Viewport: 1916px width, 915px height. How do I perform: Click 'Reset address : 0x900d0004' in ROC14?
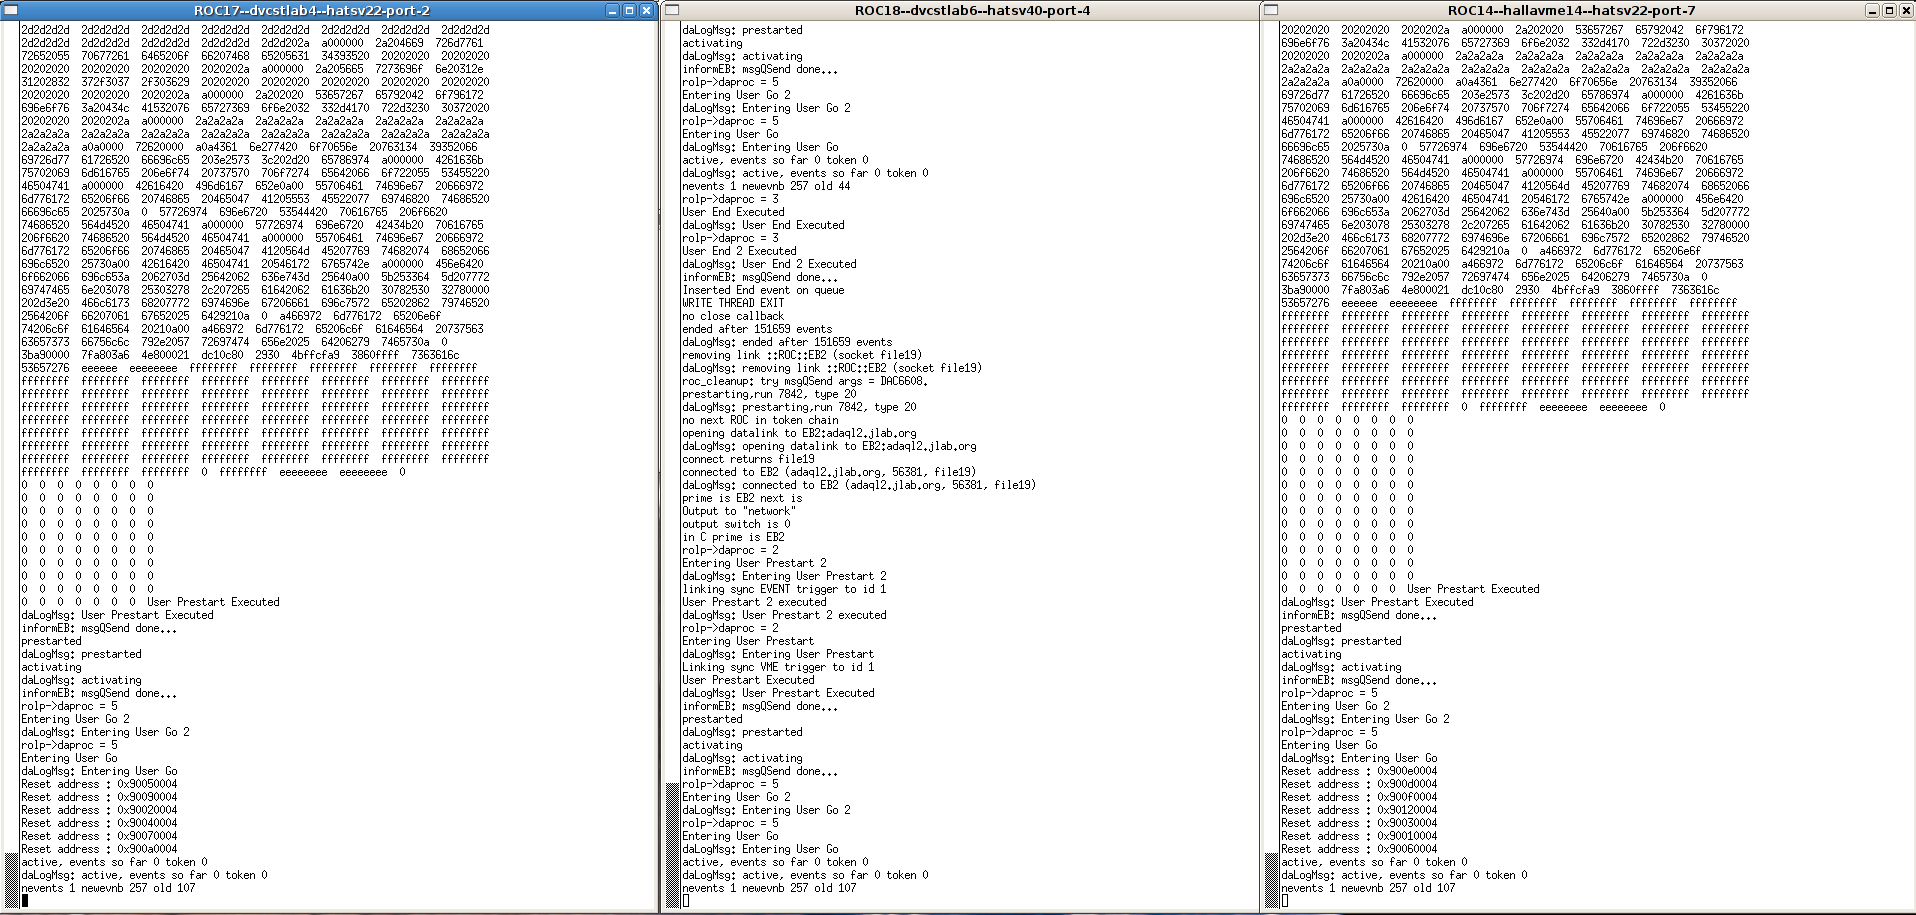(1359, 784)
